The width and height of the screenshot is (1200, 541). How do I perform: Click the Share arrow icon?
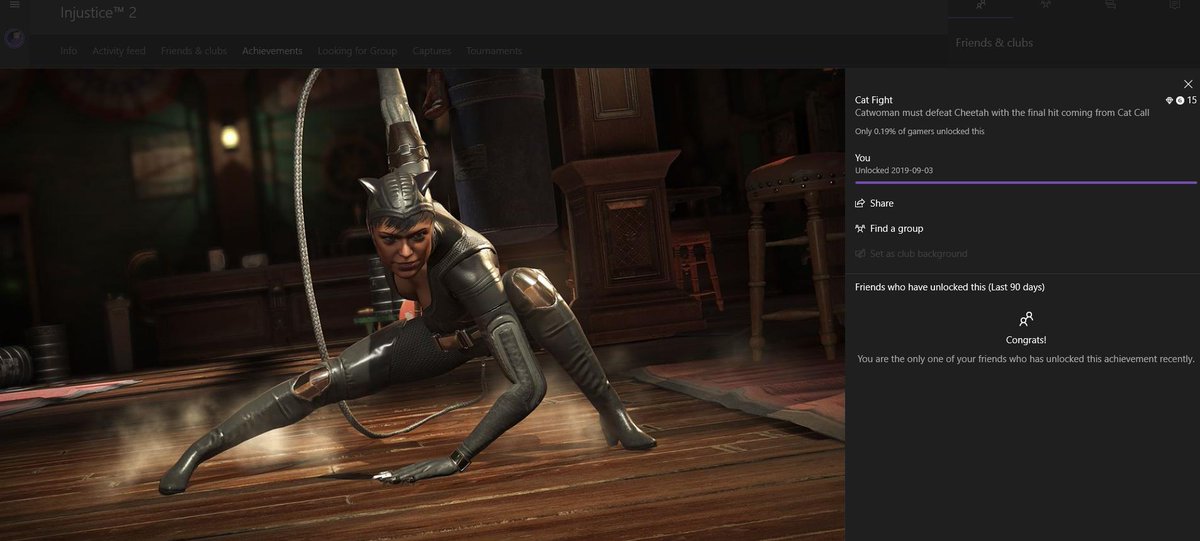click(860, 203)
